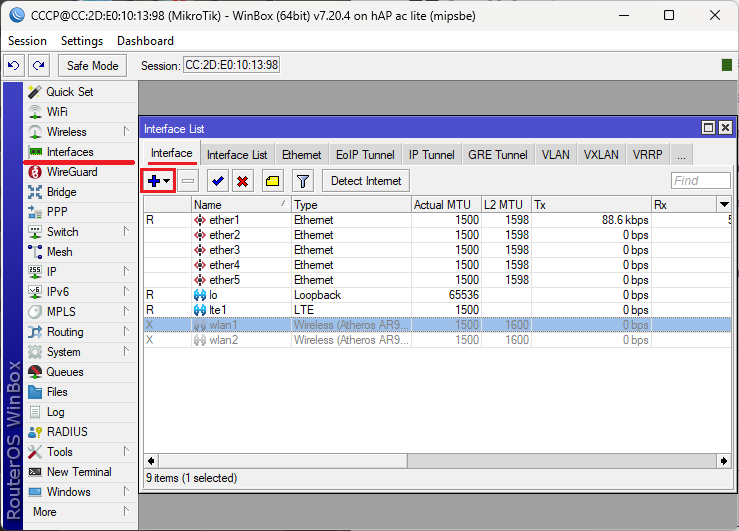
Task: Sort by the Actual MTU column header
Action: [x=446, y=204]
